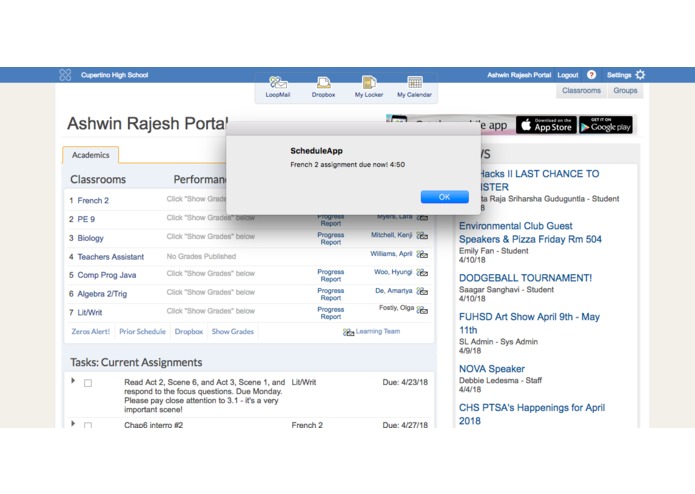
Task: Open NOVA Speaker news item
Action: pyautogui.click(x=492, y=369)
